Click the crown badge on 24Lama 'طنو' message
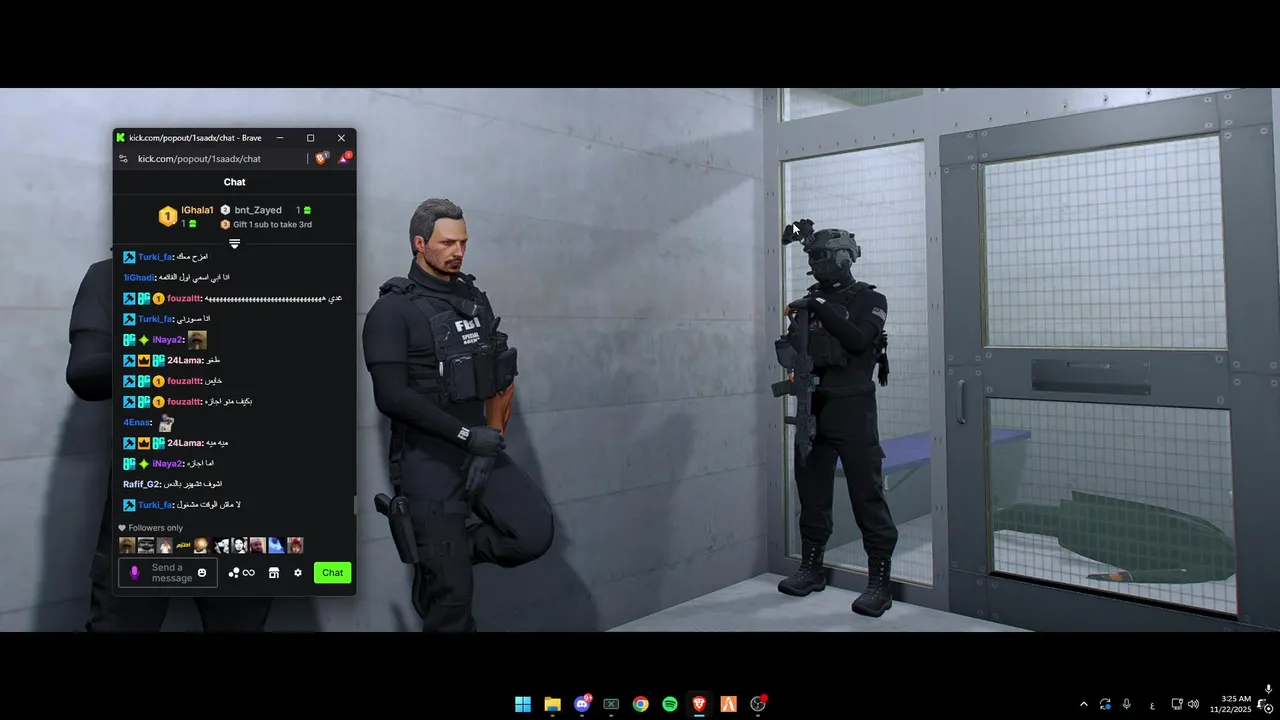Screen dimensions: 1280x720 pyautogui.click(x=144, y=360)
